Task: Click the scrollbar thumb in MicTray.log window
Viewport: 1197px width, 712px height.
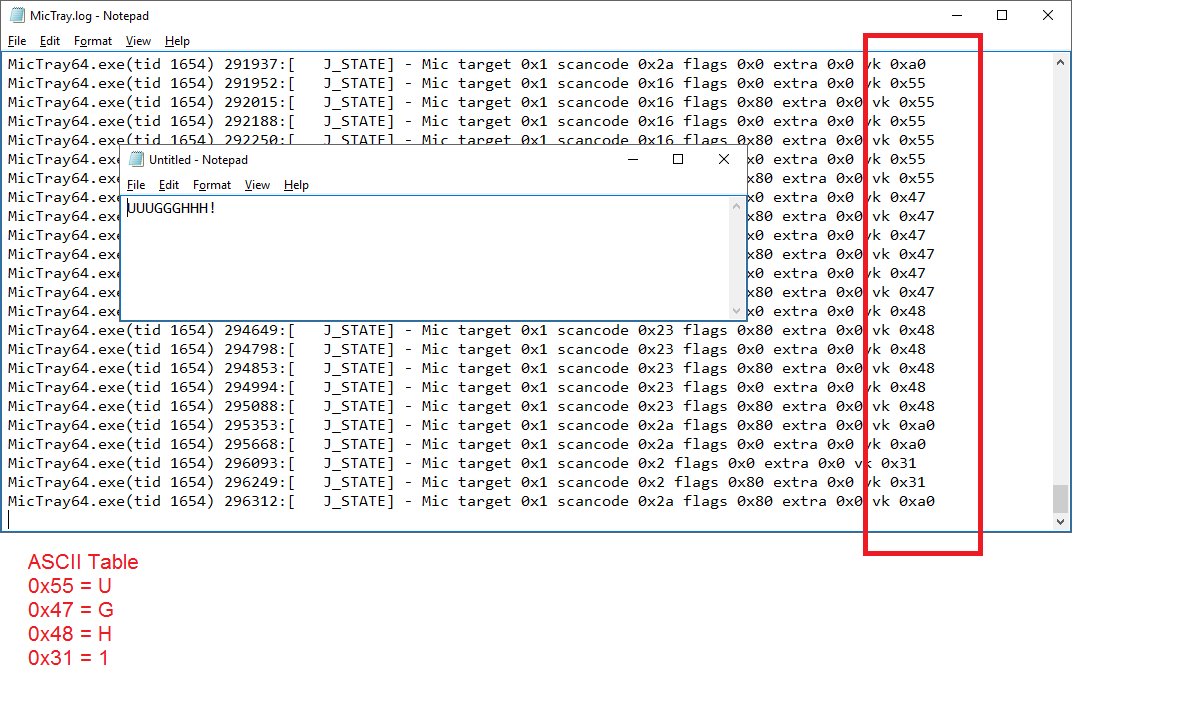Action: [1060, 499]
